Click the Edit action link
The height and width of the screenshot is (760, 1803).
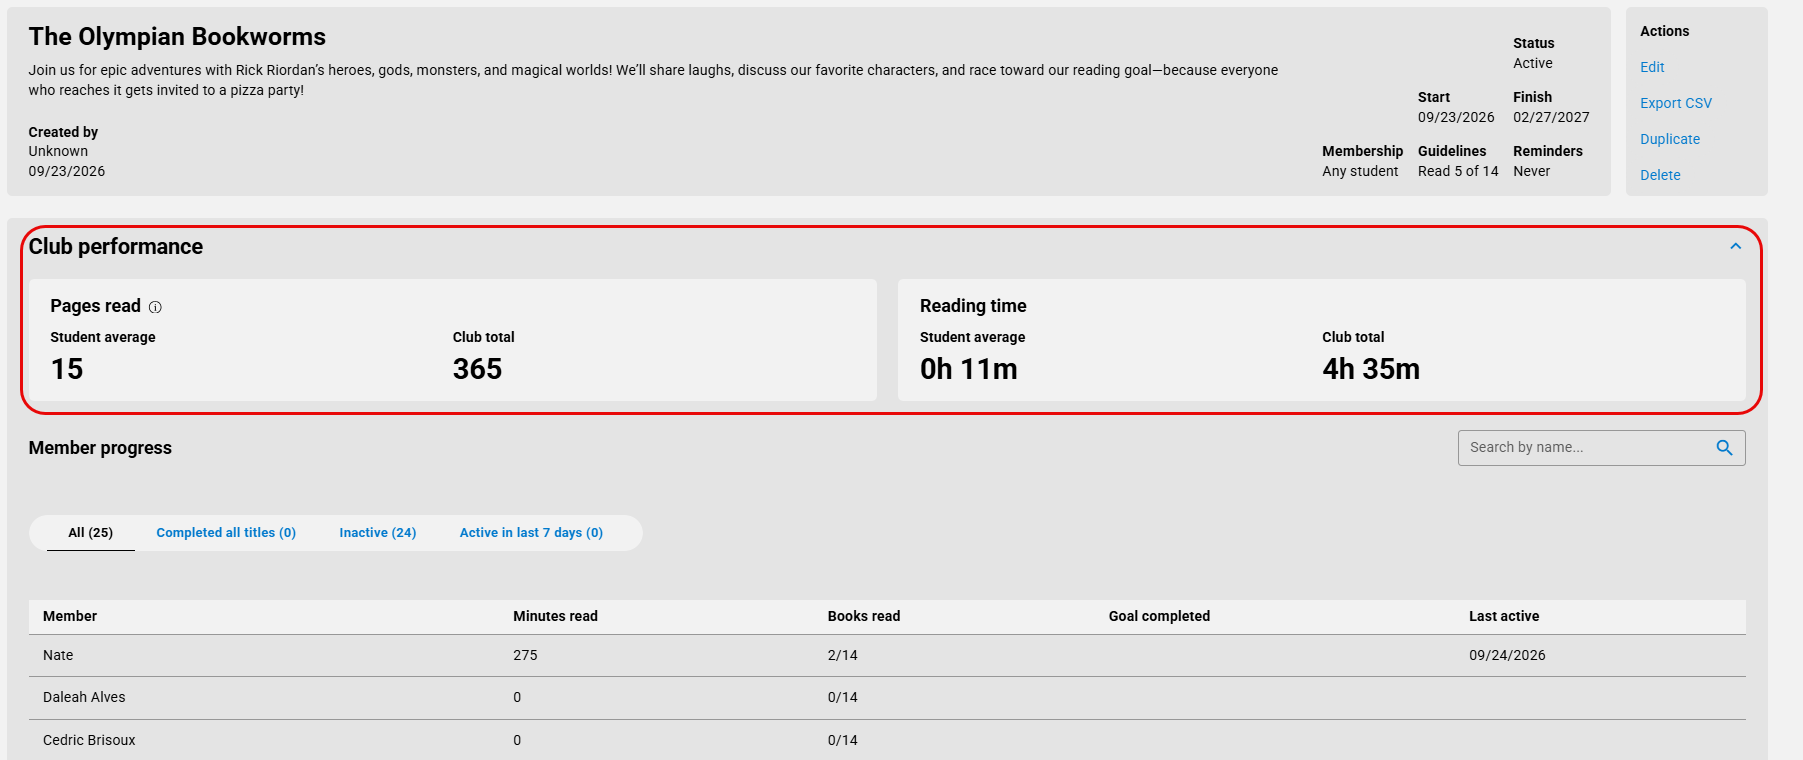point(1652,67)
